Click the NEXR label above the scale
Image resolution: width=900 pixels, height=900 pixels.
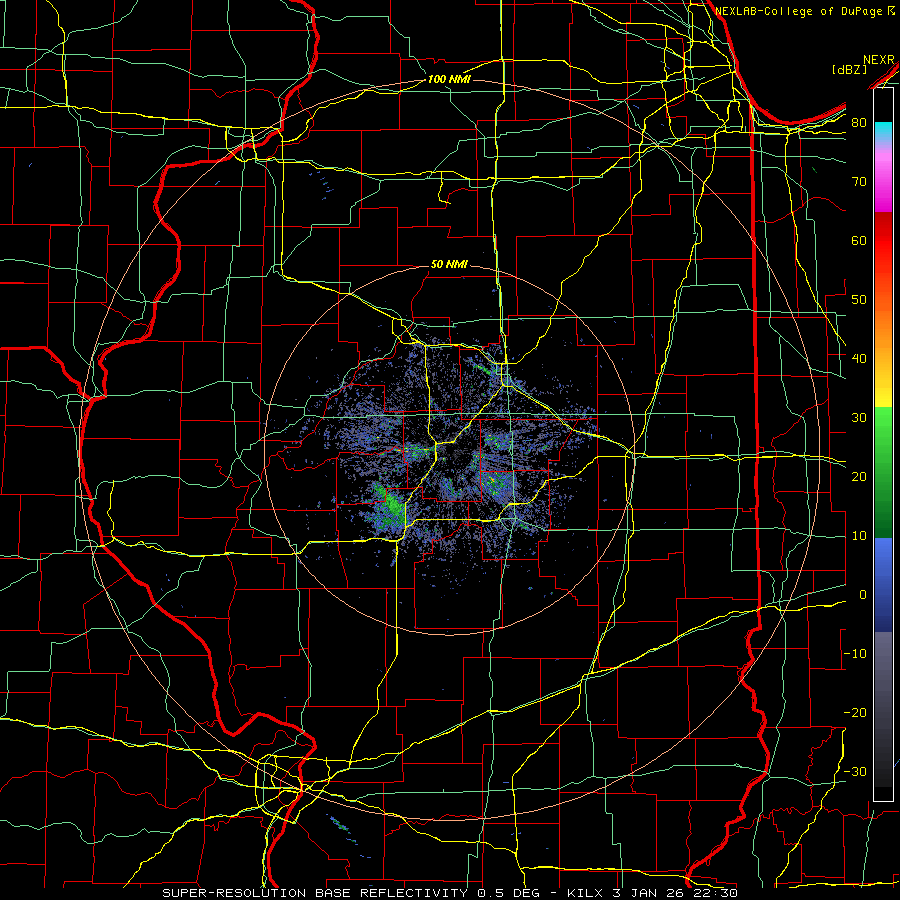click(x=879, y=60)
